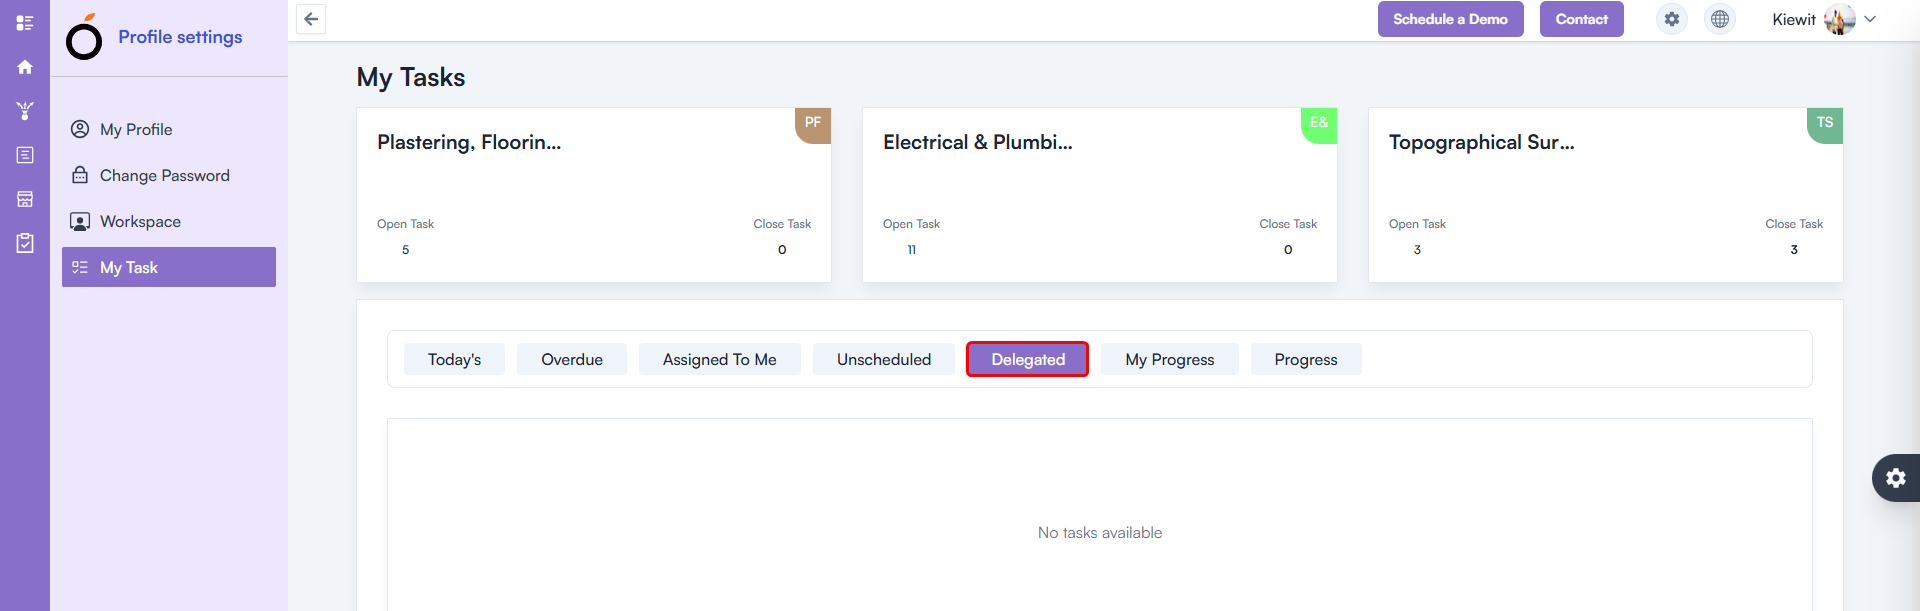Open the Electrical & Plumbing task card
The image size is (1920, 611).
coord(1099,195)
